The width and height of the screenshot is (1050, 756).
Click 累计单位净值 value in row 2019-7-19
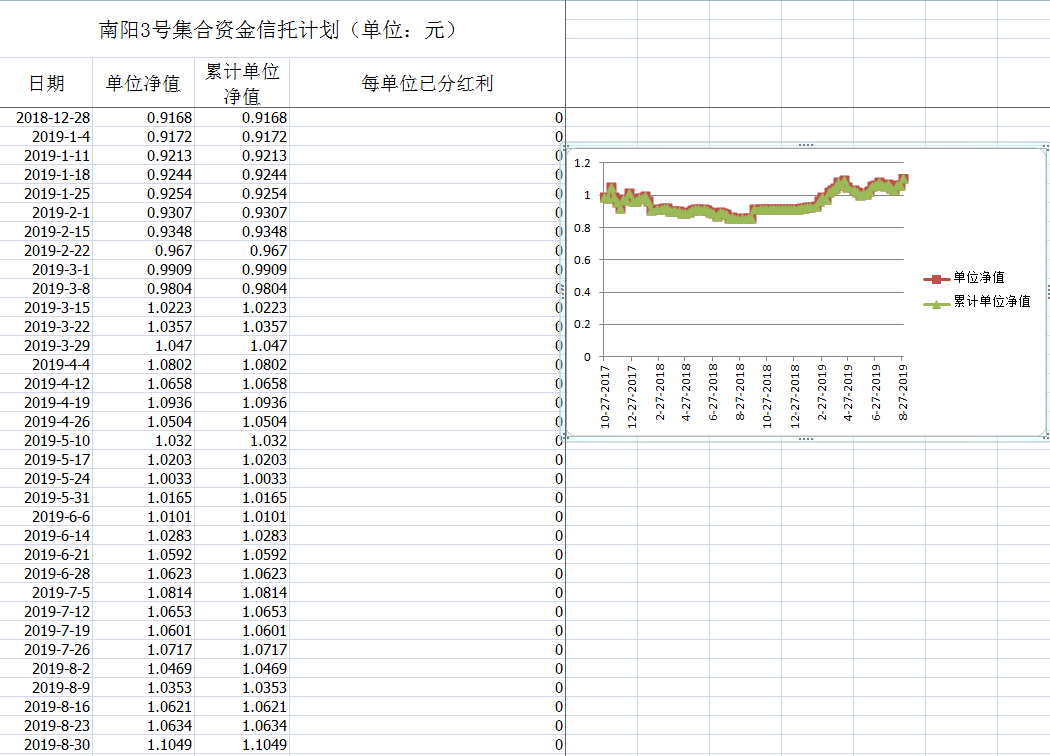pos(242,631)
